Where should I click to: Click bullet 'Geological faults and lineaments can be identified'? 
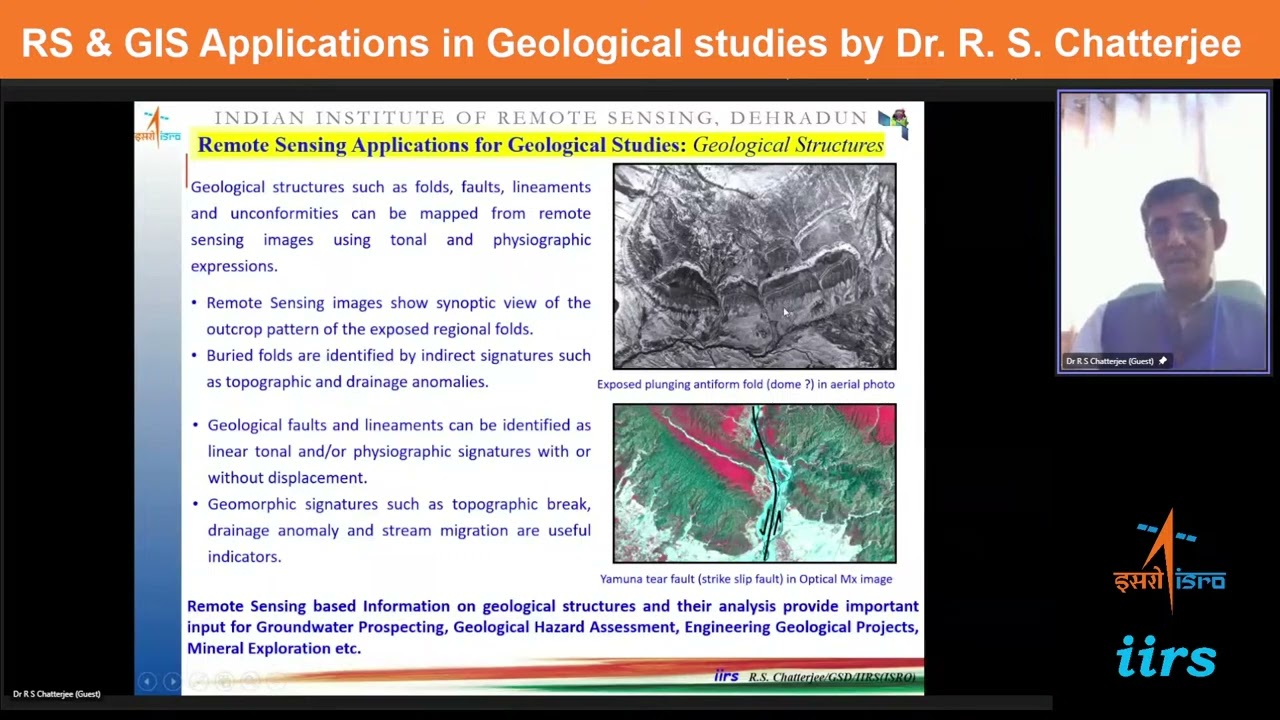pyautogui.click(x=392, y=451)
